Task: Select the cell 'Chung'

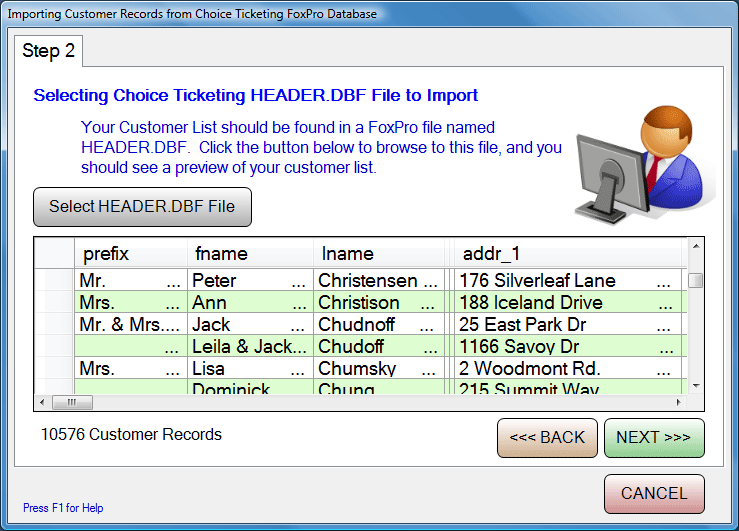Action: click(x=379, y=387)
